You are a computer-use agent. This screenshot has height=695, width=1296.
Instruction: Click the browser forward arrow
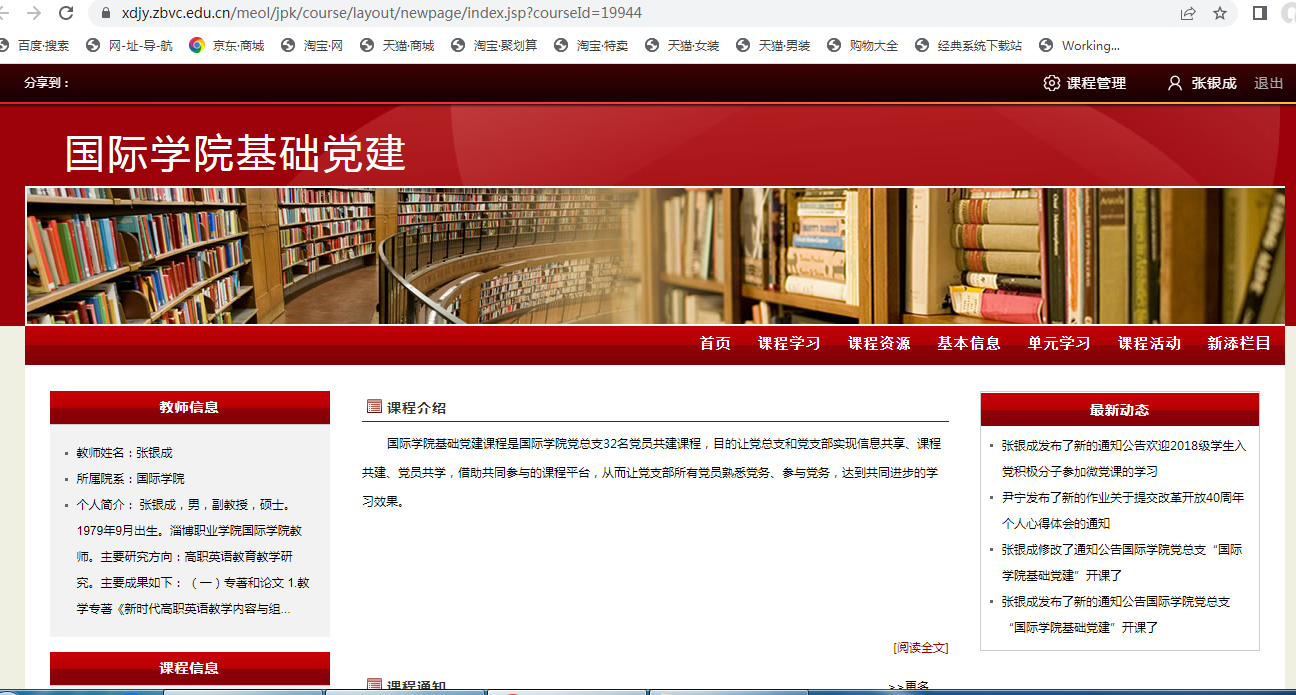[33, 13]
